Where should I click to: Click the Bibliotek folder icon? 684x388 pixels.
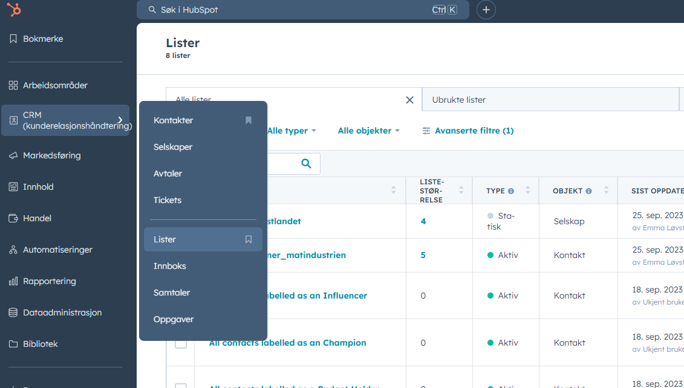click(14, 344)
